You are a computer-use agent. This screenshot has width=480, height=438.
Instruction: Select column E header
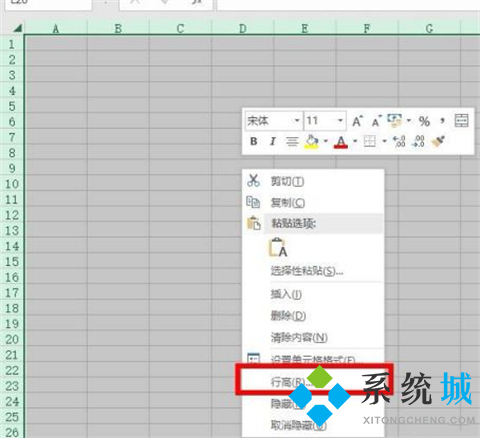coord(305,29)
